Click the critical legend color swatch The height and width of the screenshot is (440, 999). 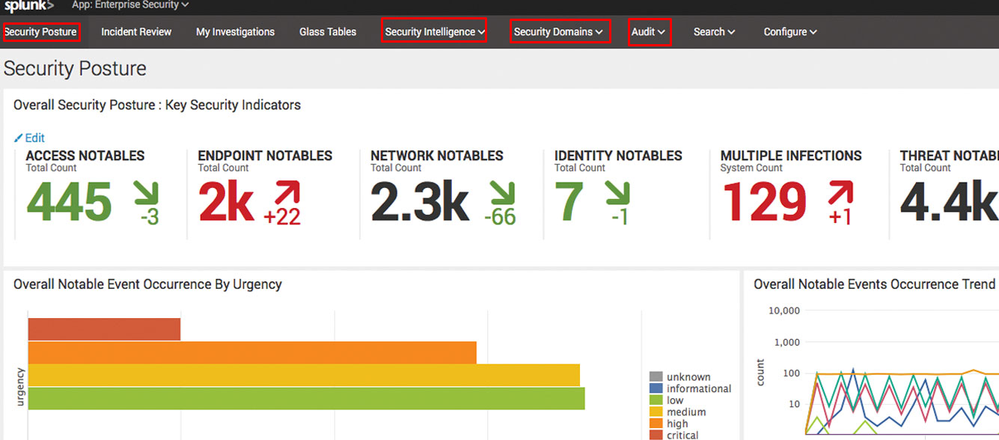pos(656,435)
